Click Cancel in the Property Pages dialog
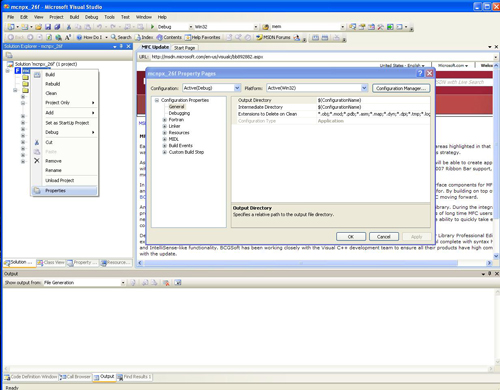 click(x=384, y=237)
